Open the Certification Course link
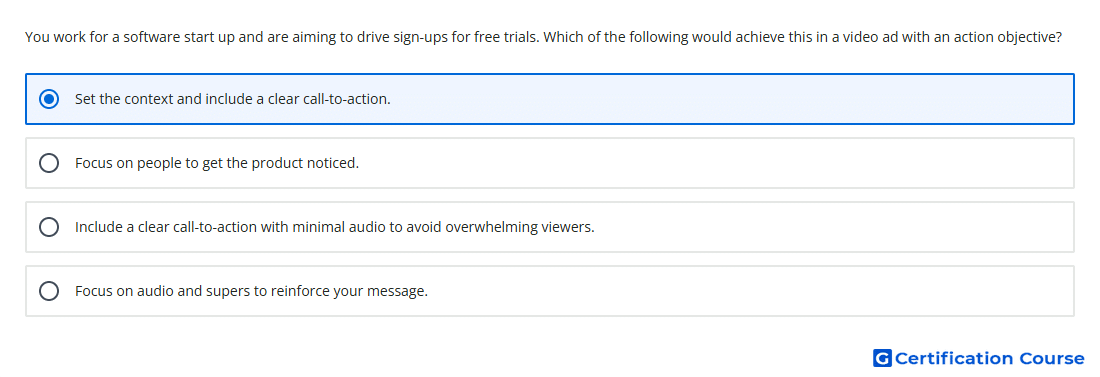This screenshot has width=1100, height=377. click(x=979, y=358)
